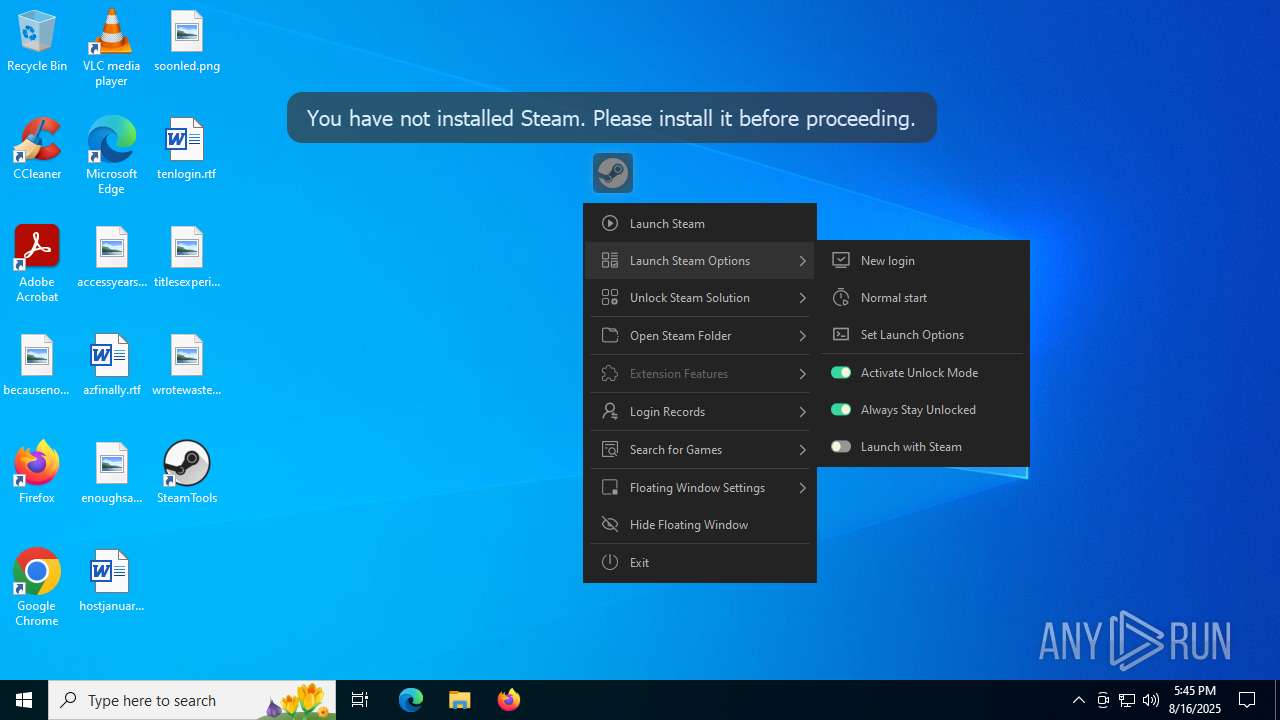Turn off the Always Stay Unlocked switch

coord(841,409)
